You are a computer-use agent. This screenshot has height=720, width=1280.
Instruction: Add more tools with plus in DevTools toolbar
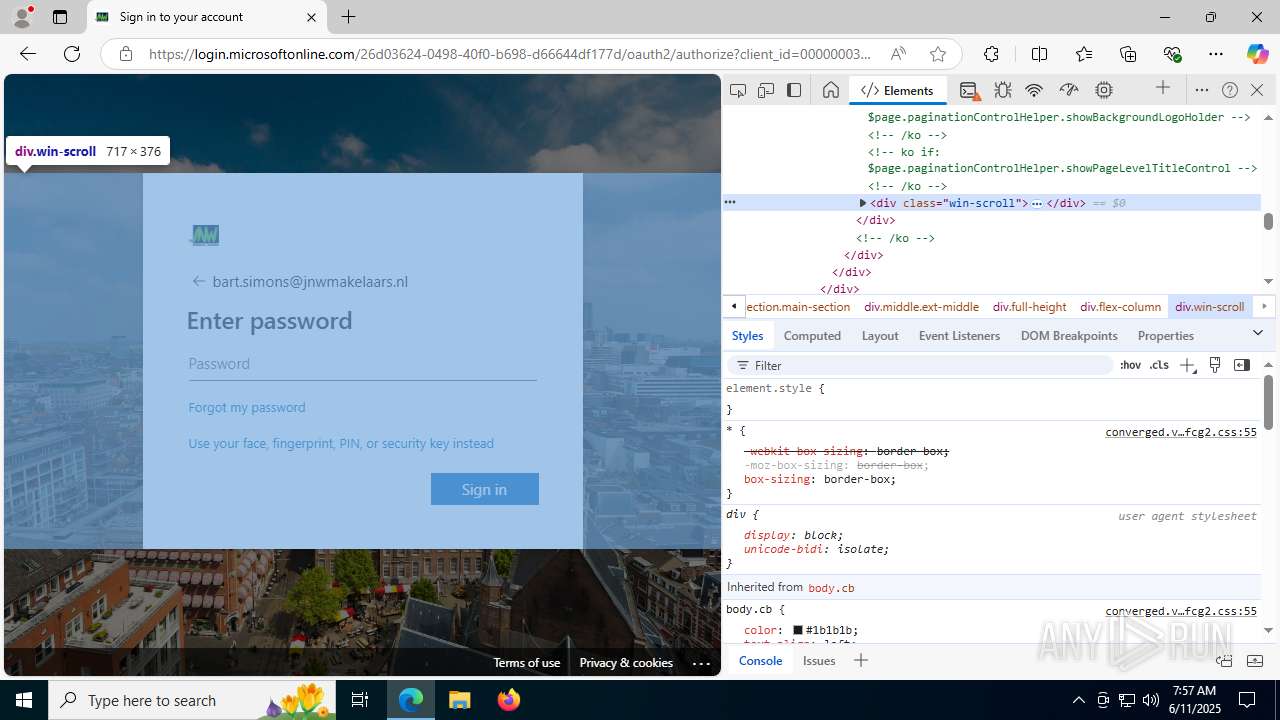click(x=1163, y=89)
